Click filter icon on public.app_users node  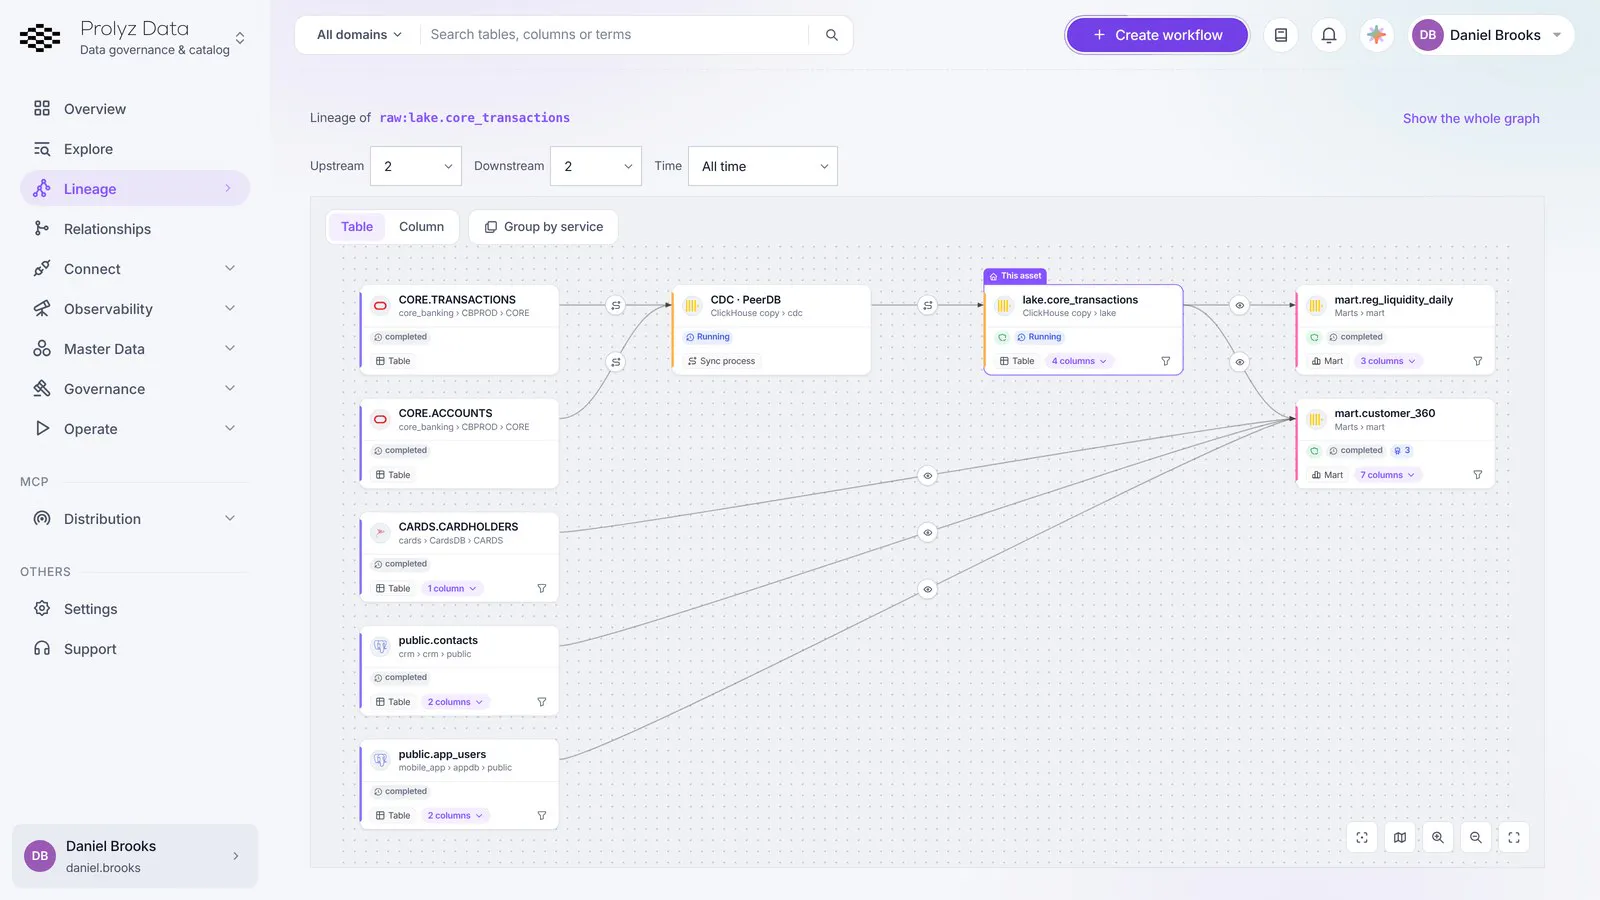click(x=542, y=816)
